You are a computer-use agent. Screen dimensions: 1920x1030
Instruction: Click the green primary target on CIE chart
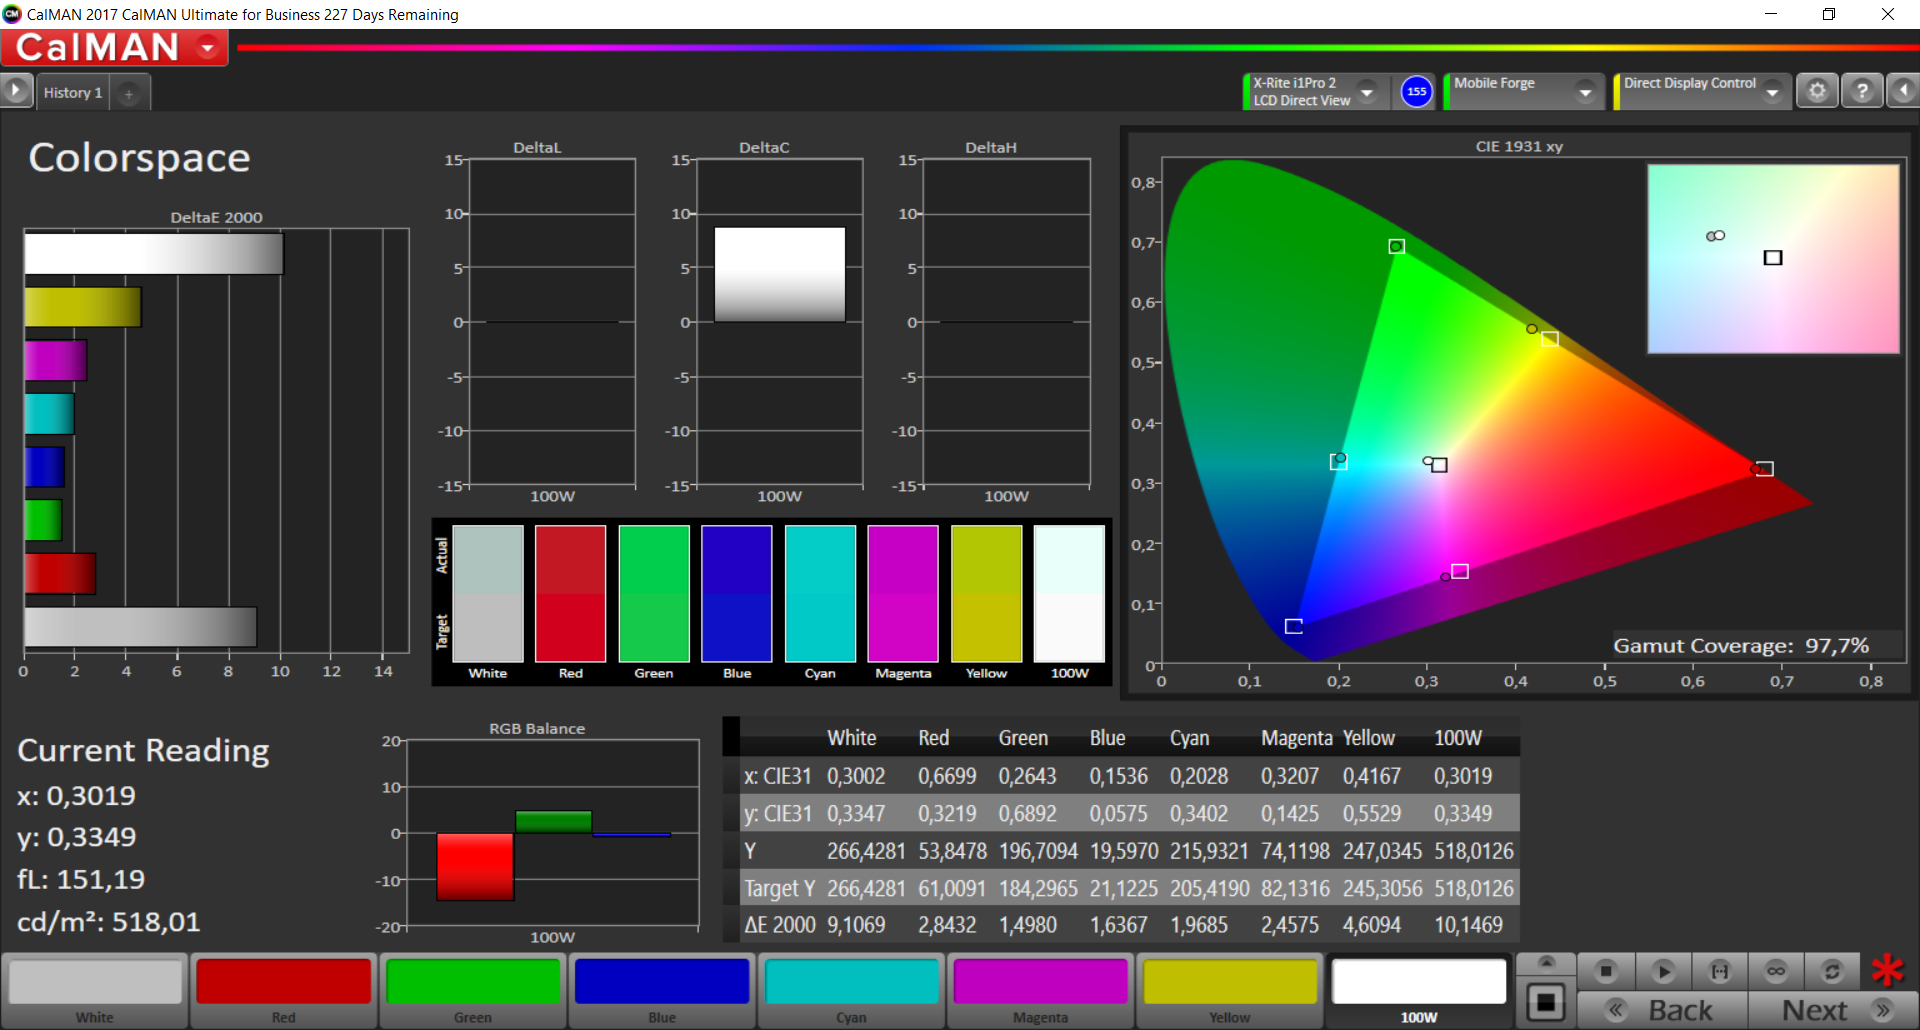point(1397,246)
